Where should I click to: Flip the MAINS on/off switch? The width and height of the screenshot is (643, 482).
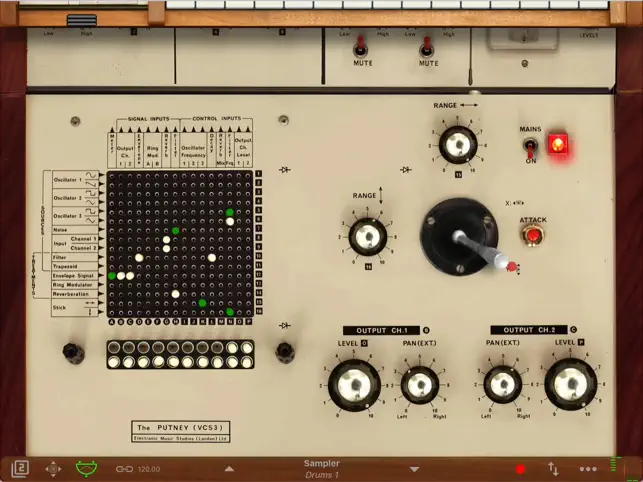tap(530, 148)
